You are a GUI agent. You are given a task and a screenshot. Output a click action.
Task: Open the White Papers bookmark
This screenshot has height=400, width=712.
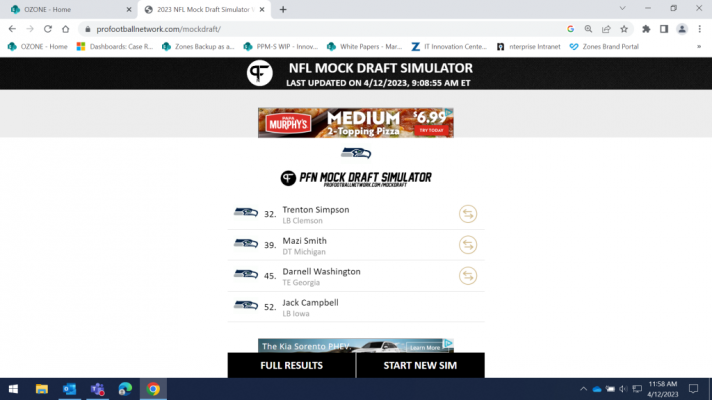(365, 46)
